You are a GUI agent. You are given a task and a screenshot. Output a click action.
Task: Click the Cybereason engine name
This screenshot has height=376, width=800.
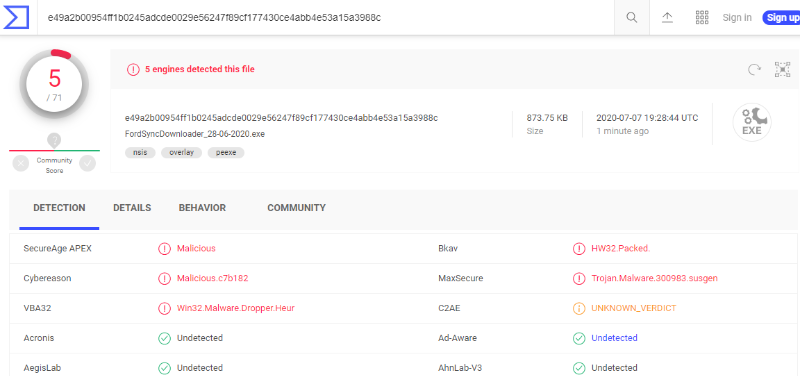coord(47,279)
